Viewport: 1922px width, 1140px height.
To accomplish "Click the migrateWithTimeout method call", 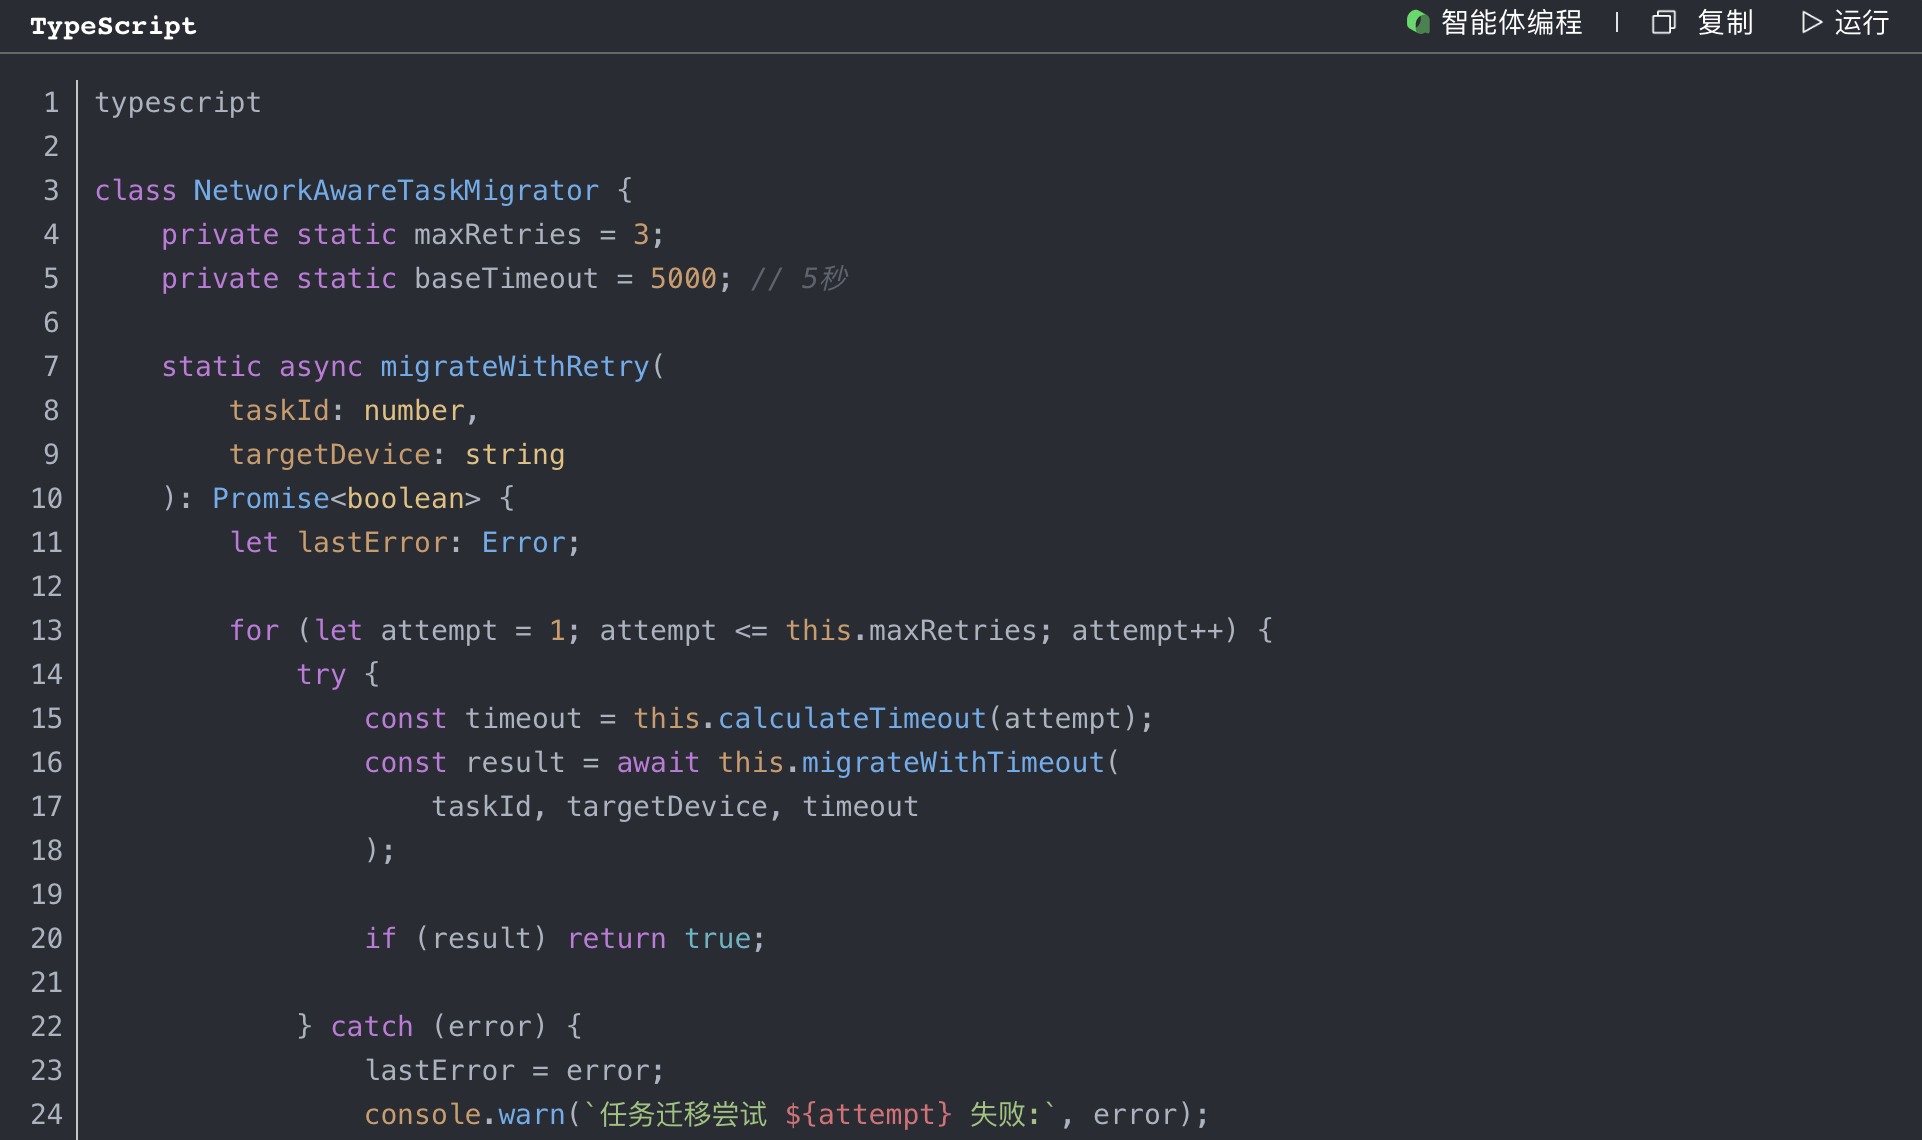I will (952, 762).
